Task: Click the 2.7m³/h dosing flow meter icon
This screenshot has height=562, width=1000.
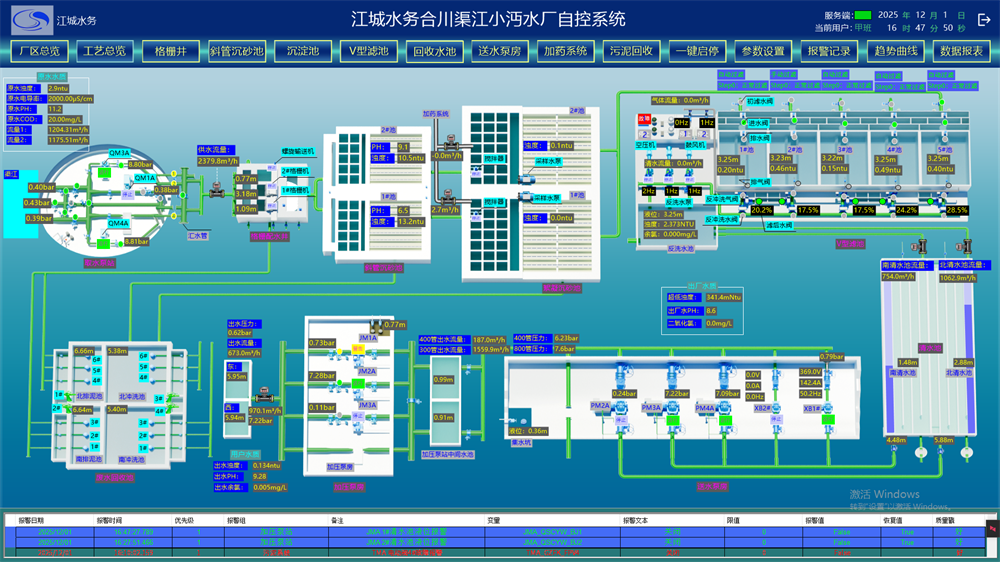Action: pyautogui.click(x=448, y=196)
